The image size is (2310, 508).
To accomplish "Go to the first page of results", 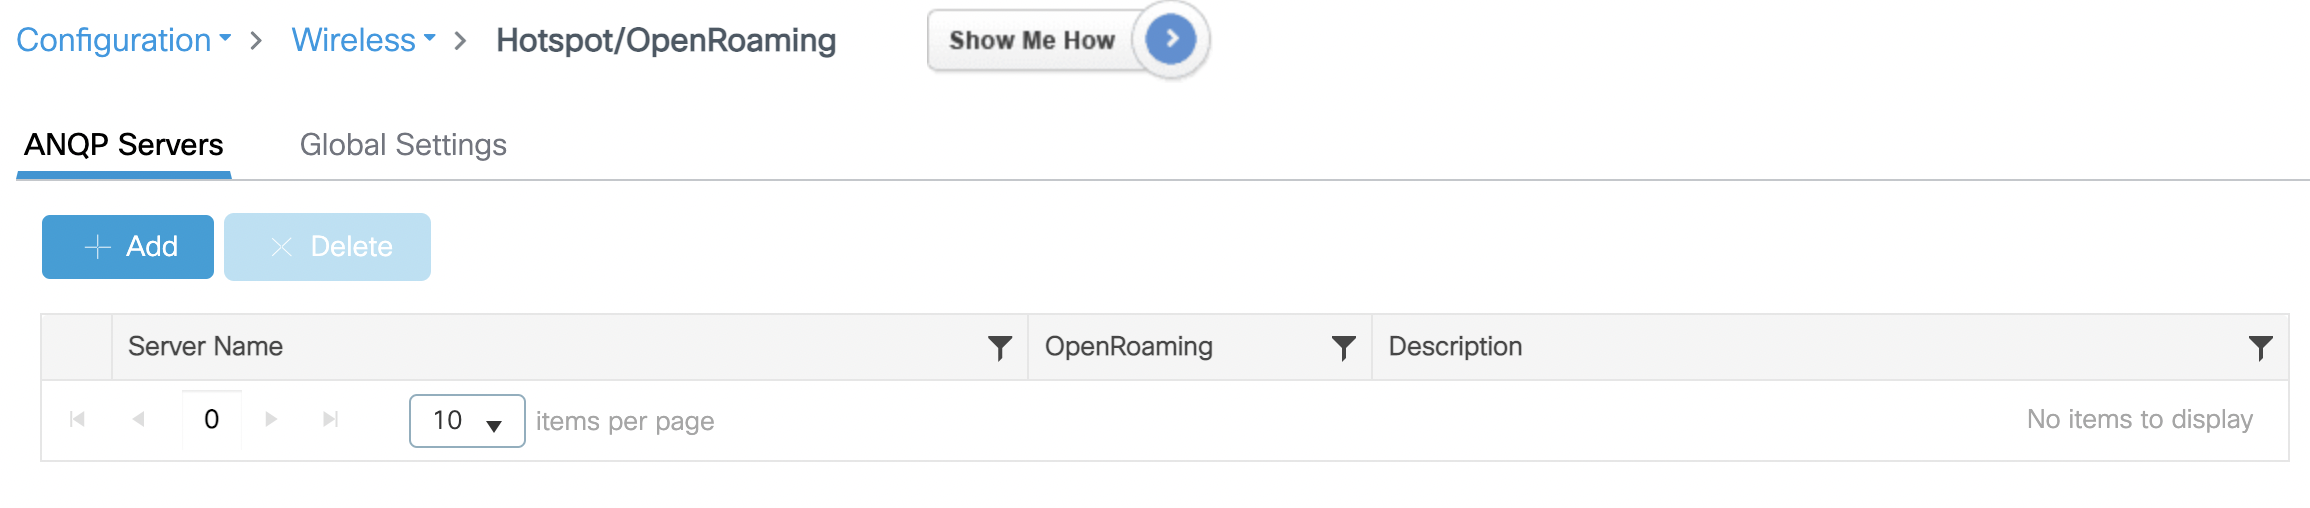I will click(x=77, y=419).
